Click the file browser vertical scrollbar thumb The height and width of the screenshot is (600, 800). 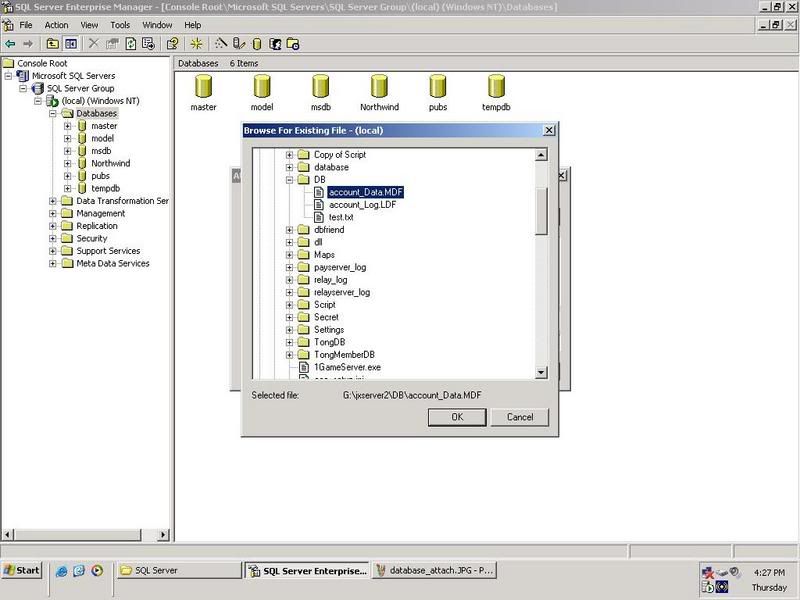pyautogui.click(x=541, y=211)
